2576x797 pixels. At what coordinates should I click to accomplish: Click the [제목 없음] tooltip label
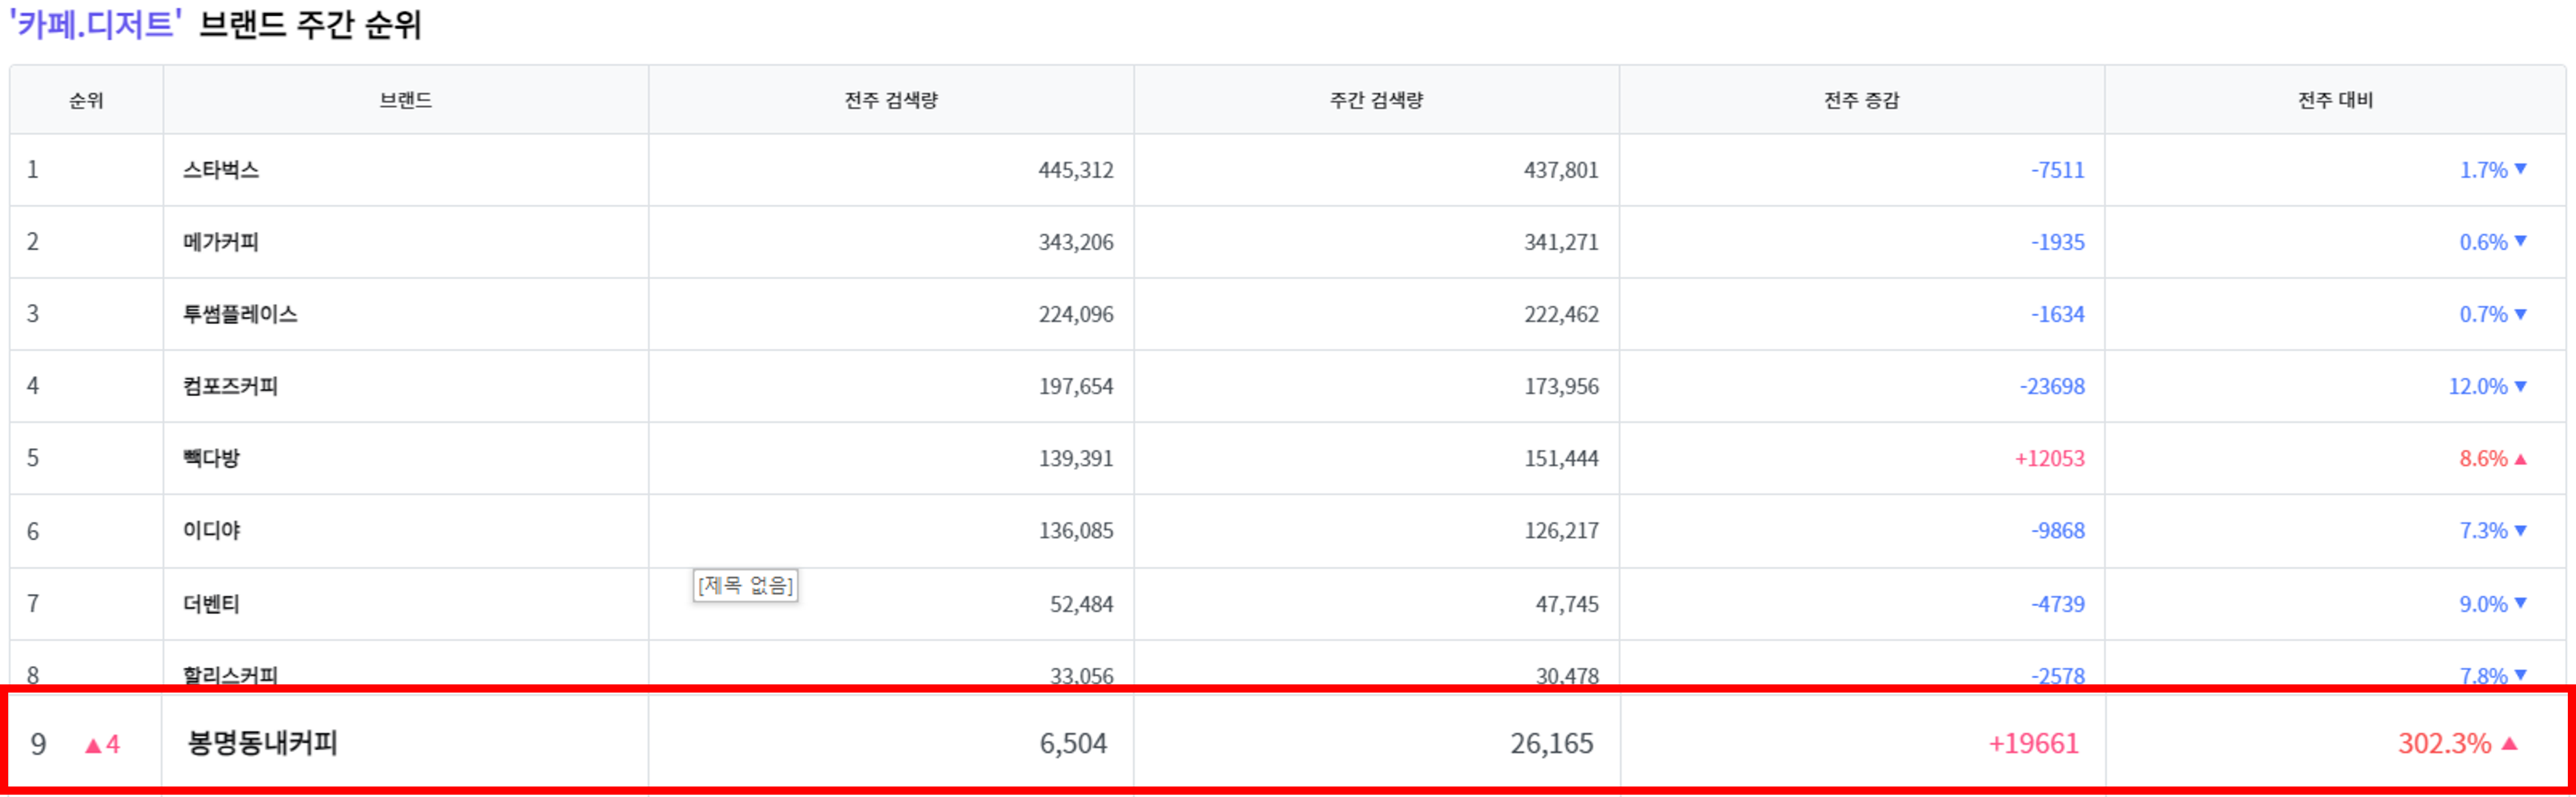(x=745, y=585)
